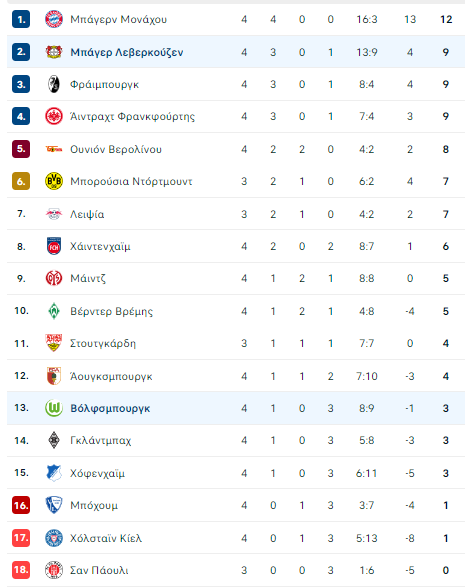Click Στουτγκάρδη row goal ratio 7:7
The image size is (465, 588).
tap(366, 344)
